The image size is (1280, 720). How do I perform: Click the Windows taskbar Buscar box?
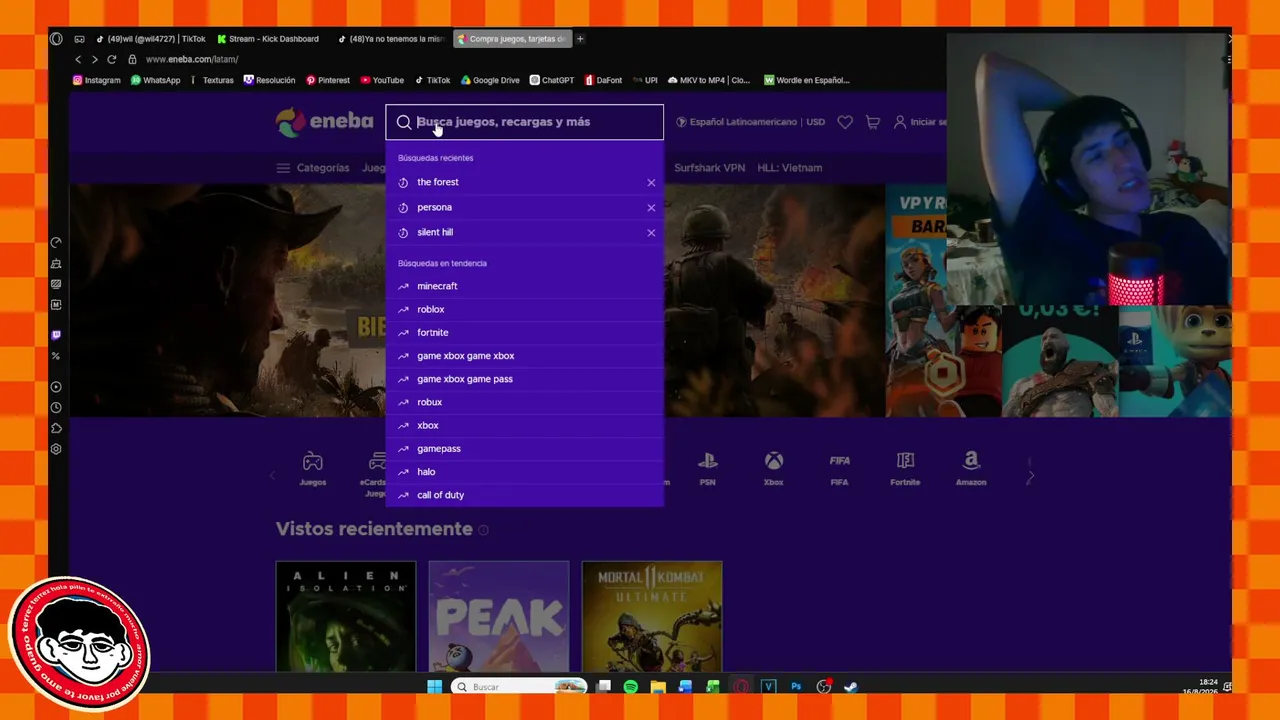(518, 687)
